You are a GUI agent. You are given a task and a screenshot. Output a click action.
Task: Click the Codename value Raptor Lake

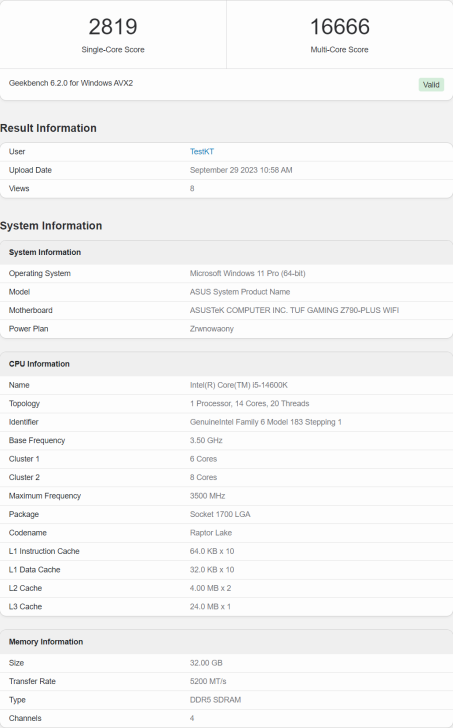tap(211, 533)
